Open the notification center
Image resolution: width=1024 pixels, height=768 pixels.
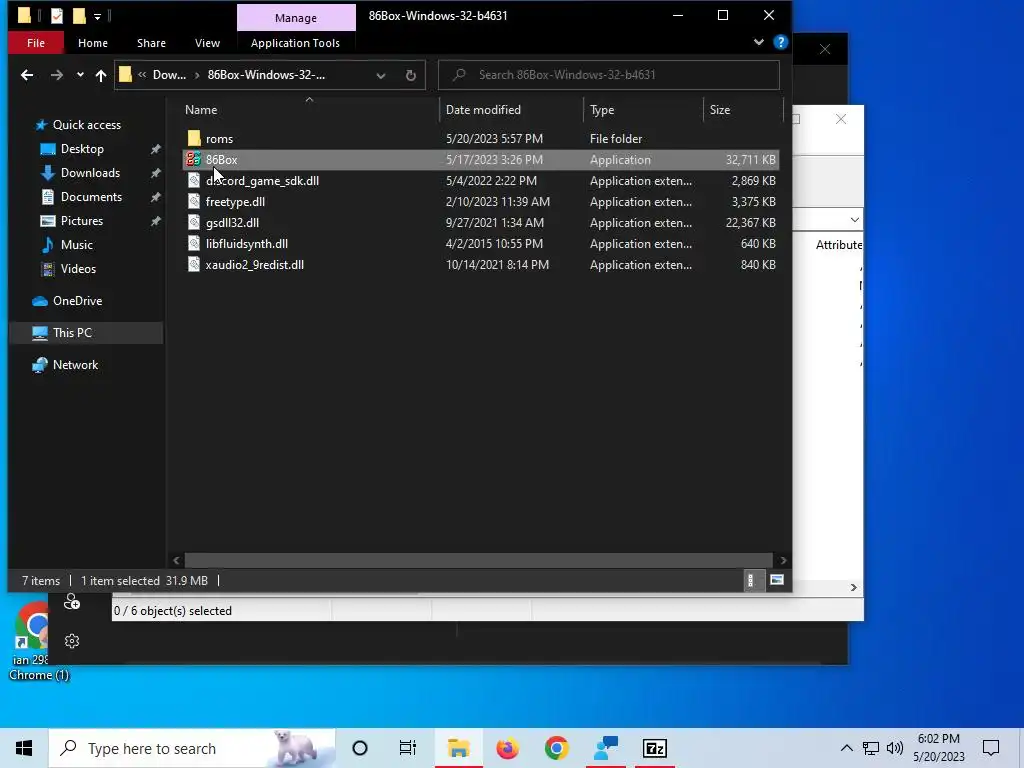point(991,748)
